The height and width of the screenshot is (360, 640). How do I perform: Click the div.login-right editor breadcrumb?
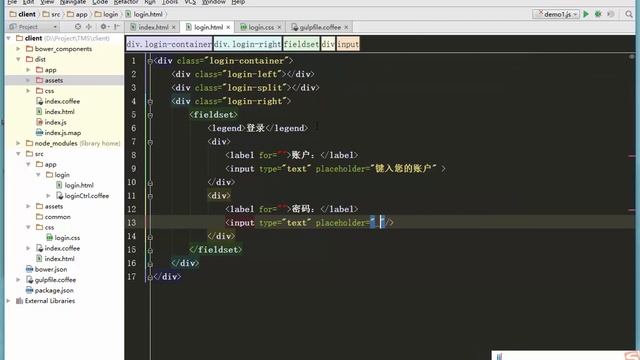click(247, 44)
